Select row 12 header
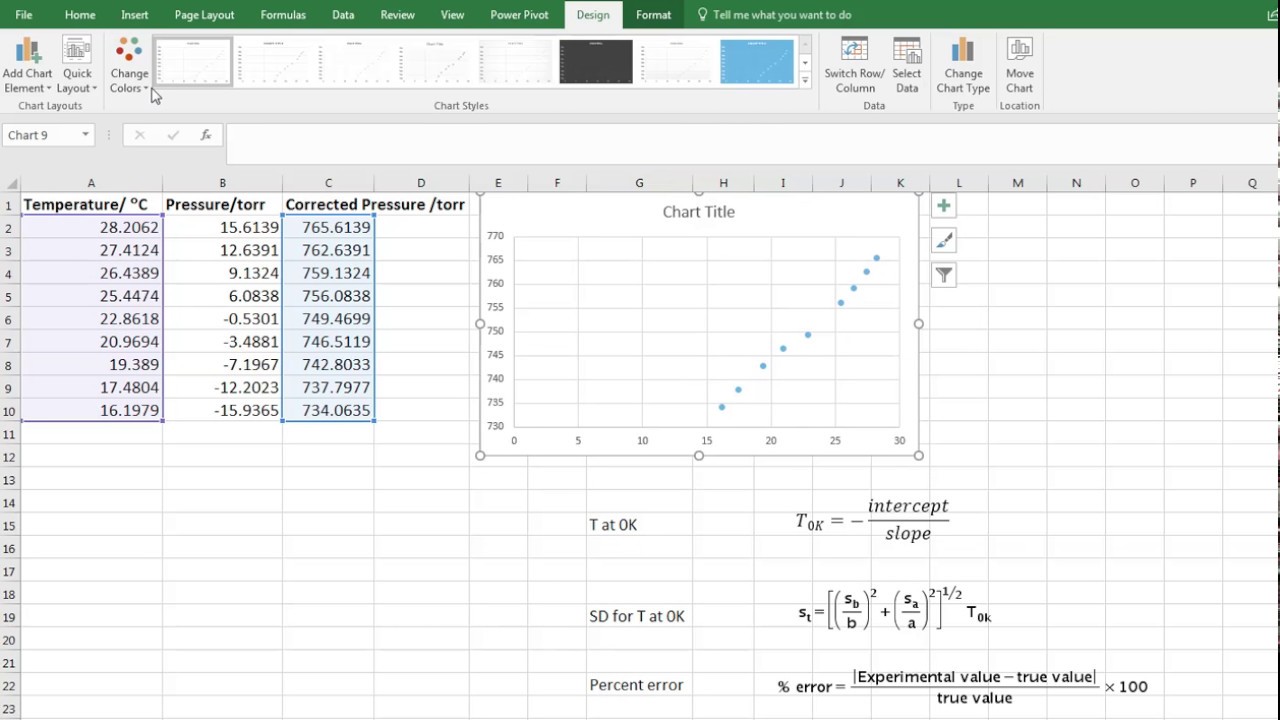 pos(9,457)
